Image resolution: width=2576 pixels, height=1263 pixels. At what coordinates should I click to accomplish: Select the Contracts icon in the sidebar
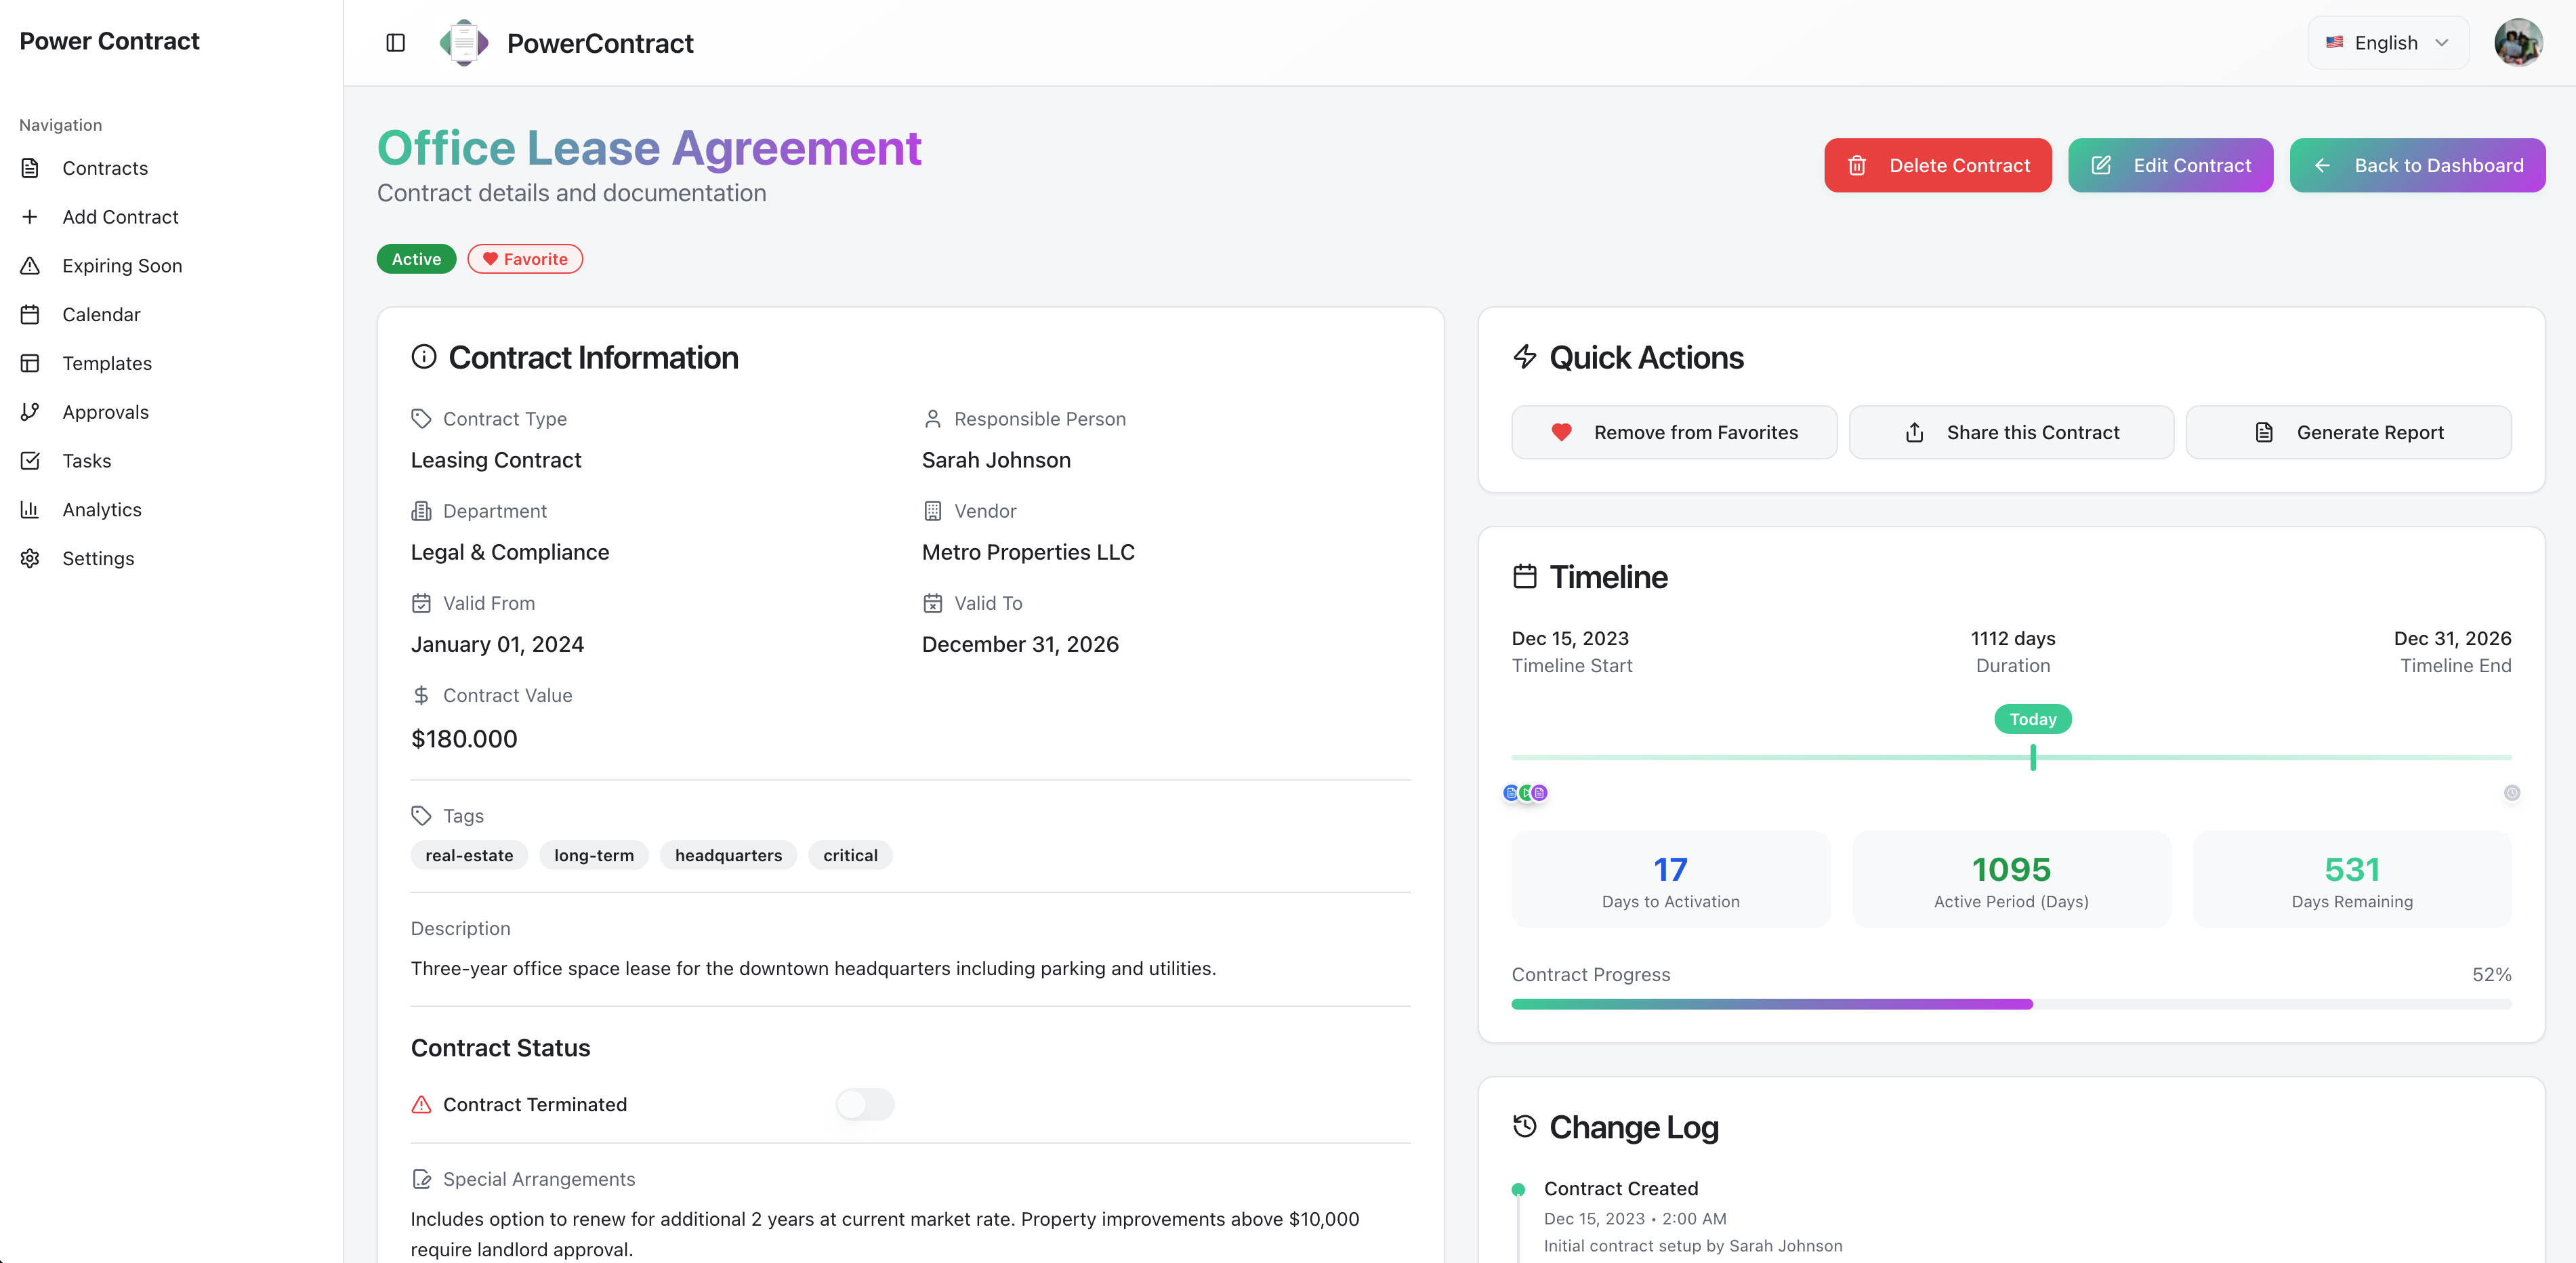point(30,168)
